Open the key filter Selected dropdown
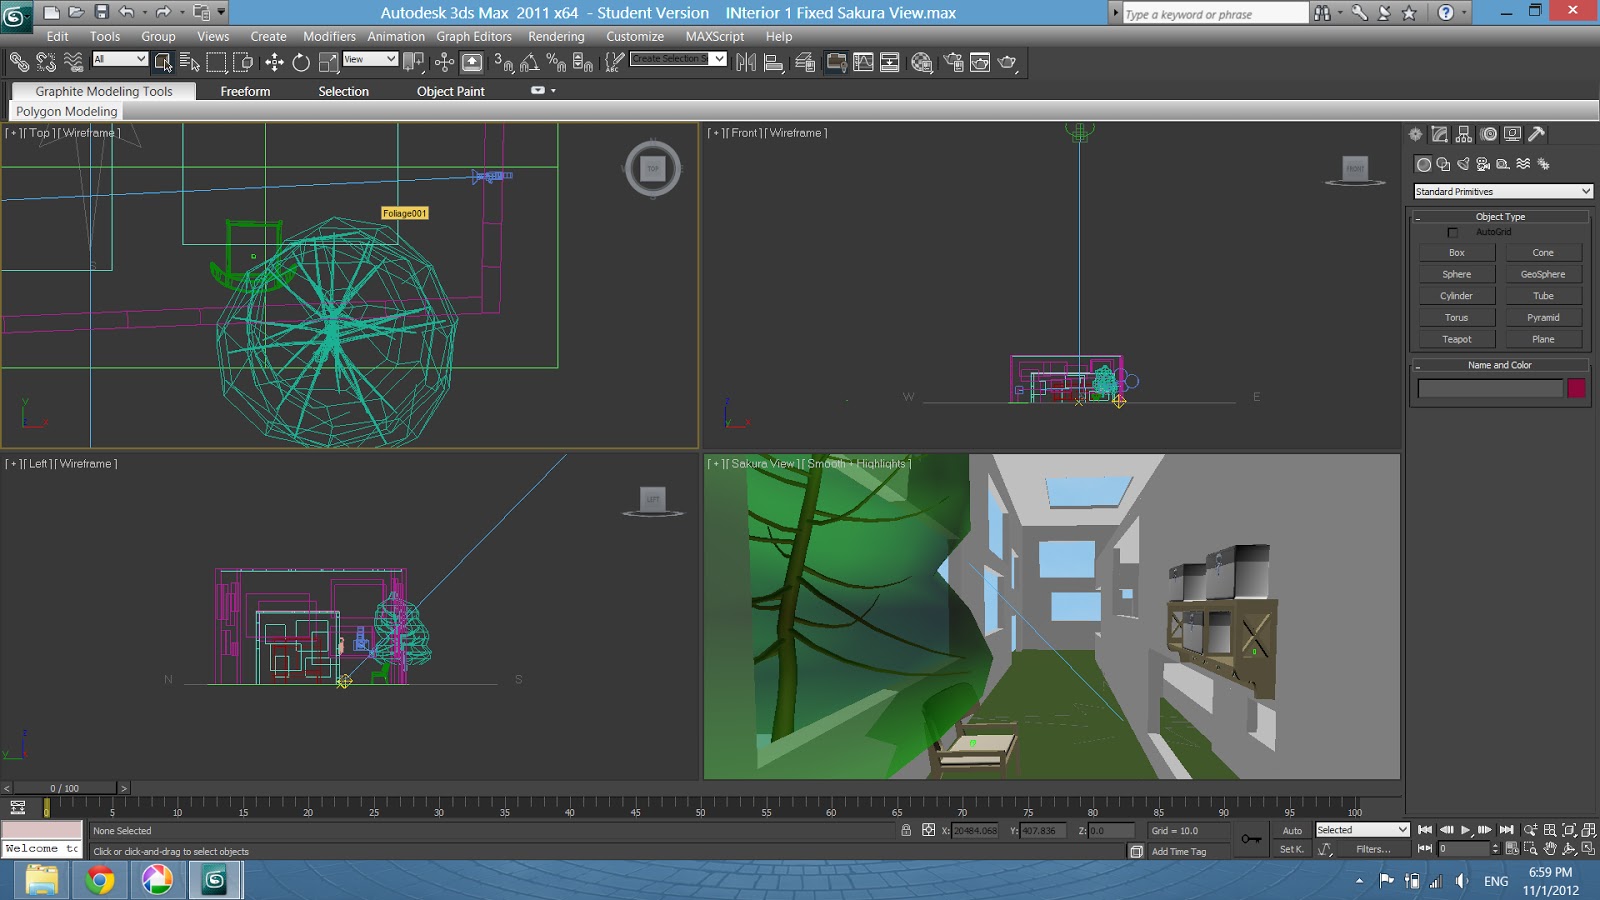Image resolution: width=1600 pixels, height=900 pixels. [x=1362, y=830]
